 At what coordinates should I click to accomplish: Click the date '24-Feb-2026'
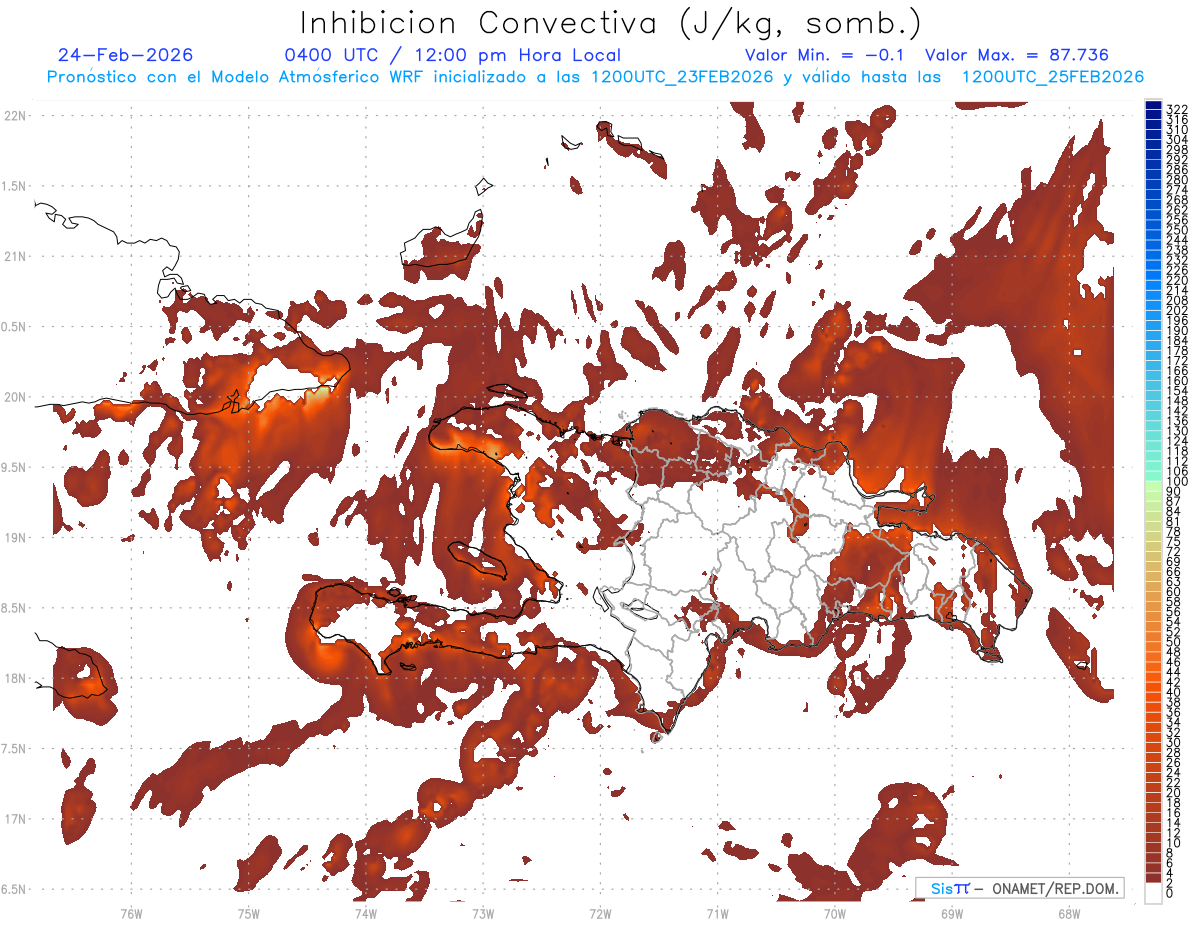126,55
